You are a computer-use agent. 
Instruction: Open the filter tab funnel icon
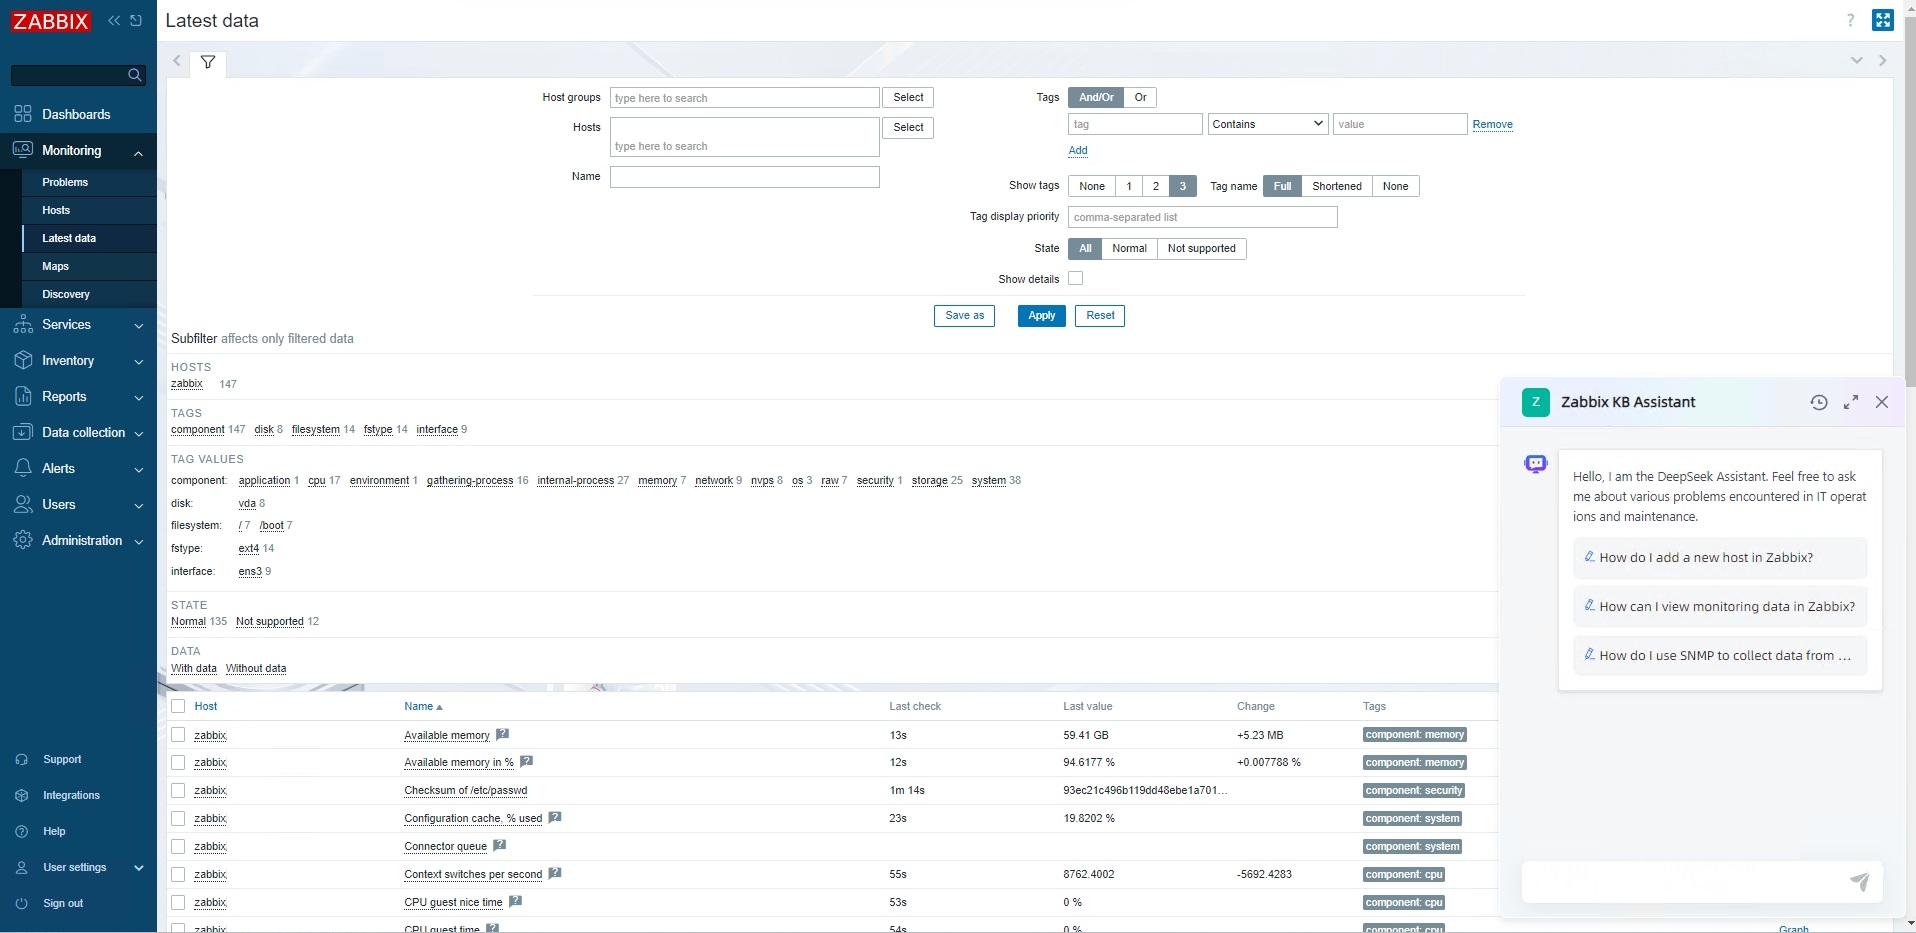click(x=208, y=62)
